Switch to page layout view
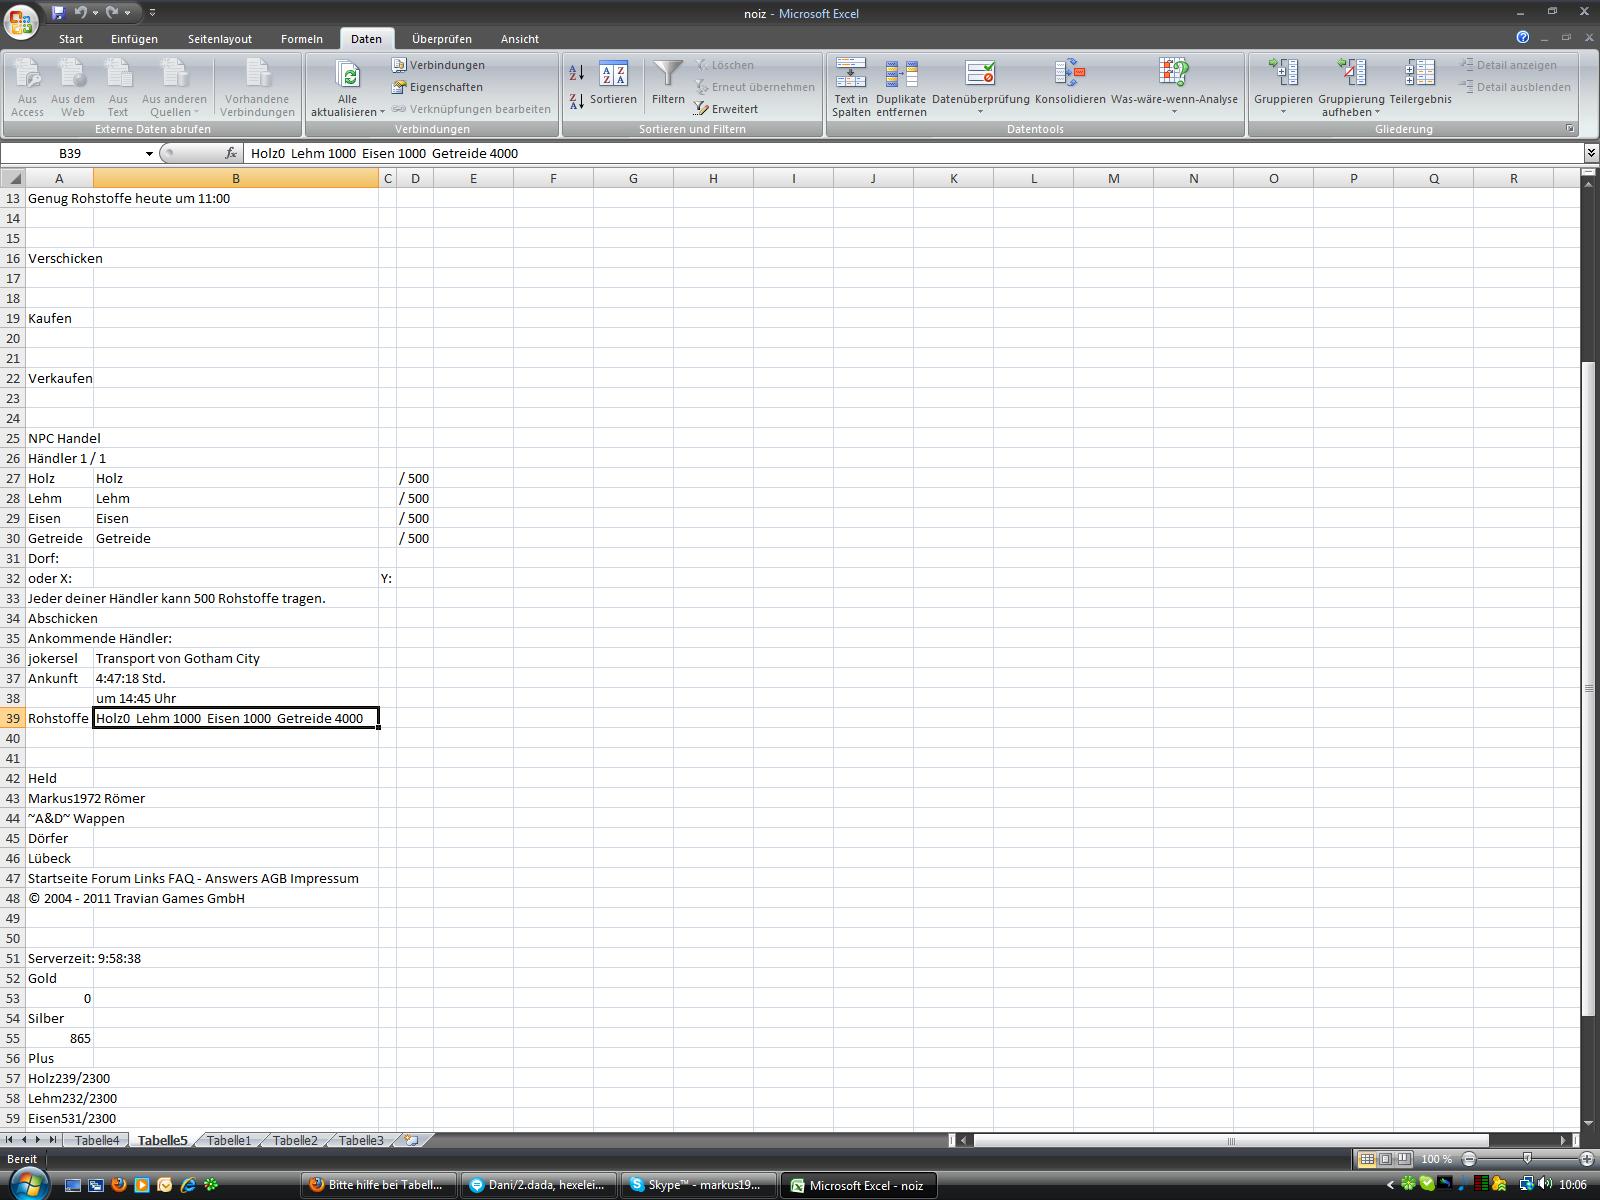The image size is (1600, 1200). pos(1385,1159)
